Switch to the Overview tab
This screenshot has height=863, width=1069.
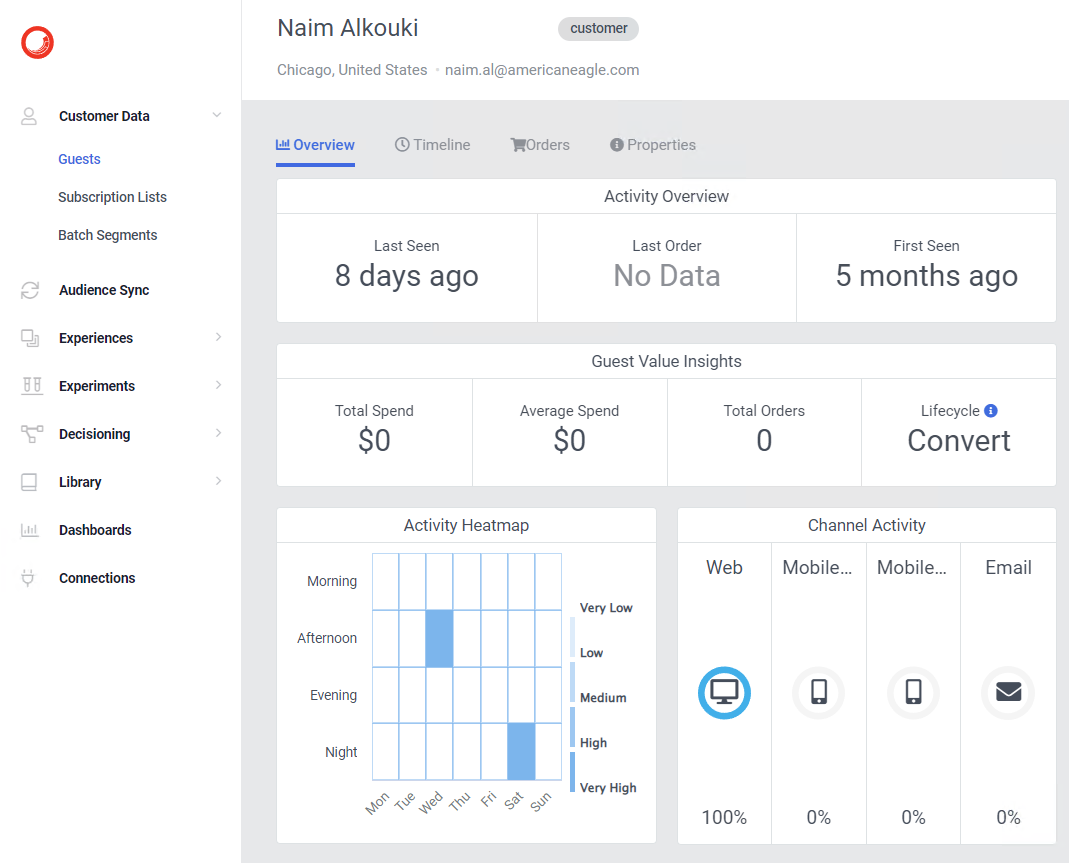click(315, 145)
